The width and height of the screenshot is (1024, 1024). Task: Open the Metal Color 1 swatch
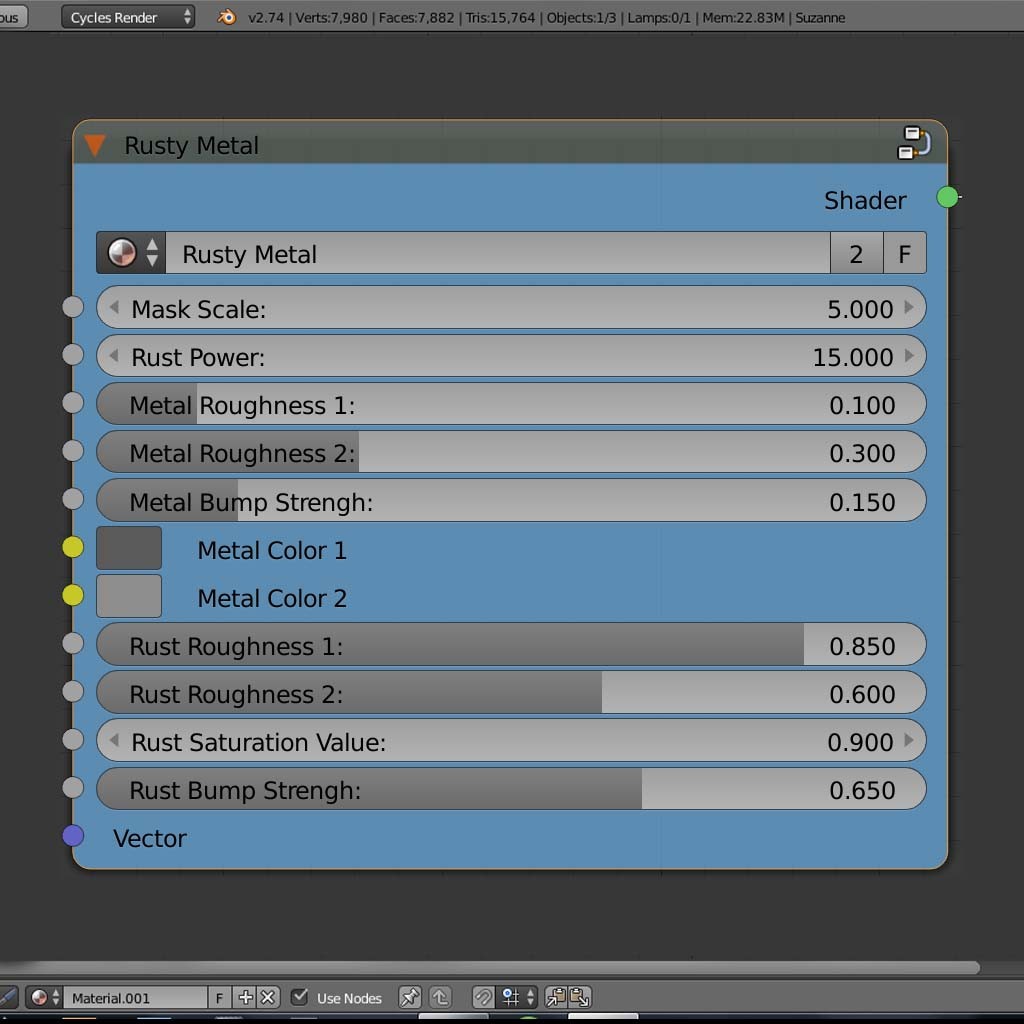pyautogui.click(x=129, y=548)
